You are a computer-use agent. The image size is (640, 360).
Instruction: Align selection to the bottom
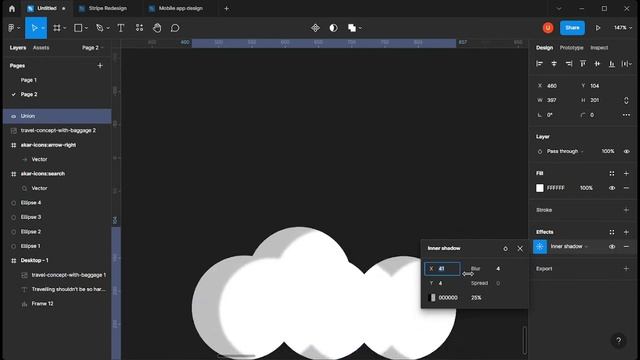click(611, 64)
